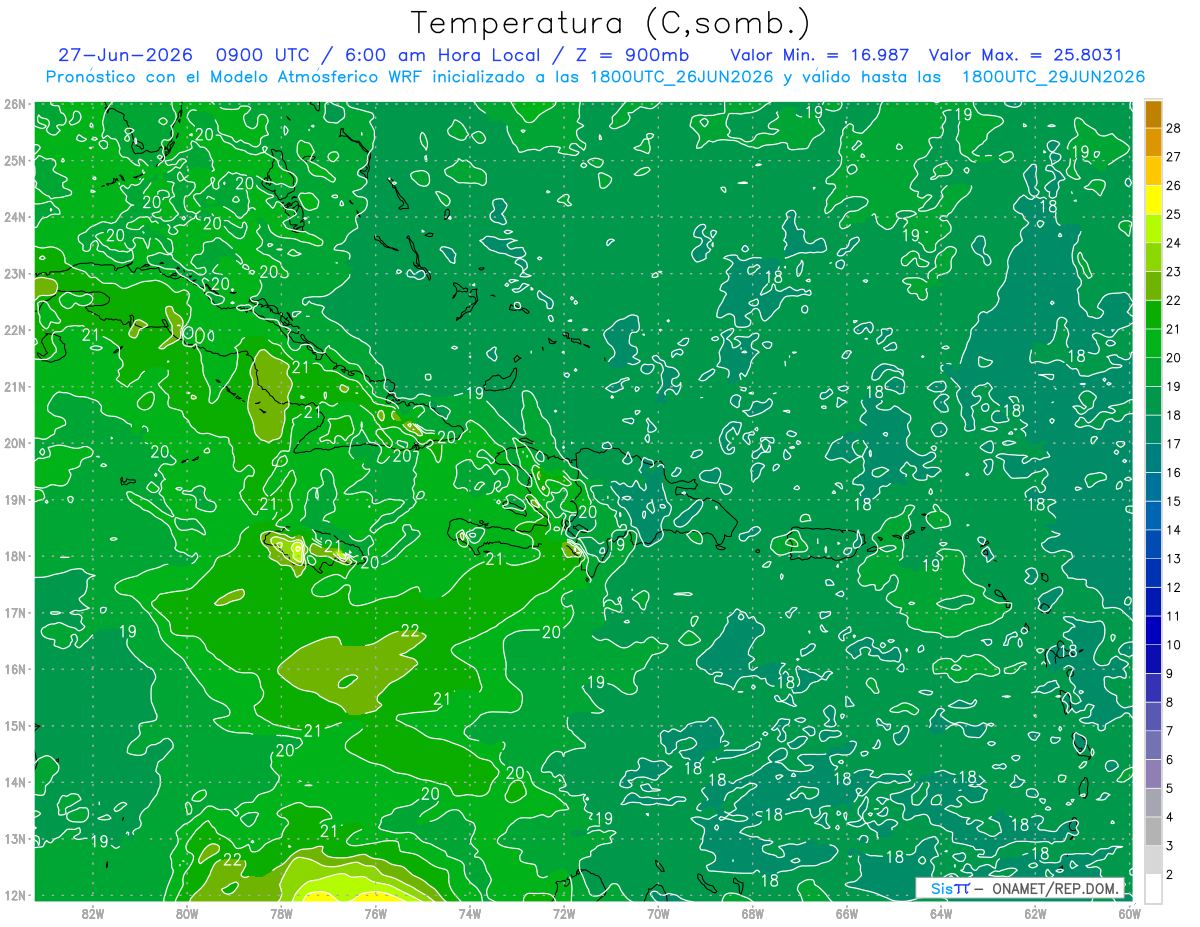Click the '25N' latitude axis label

click(15, 160)
